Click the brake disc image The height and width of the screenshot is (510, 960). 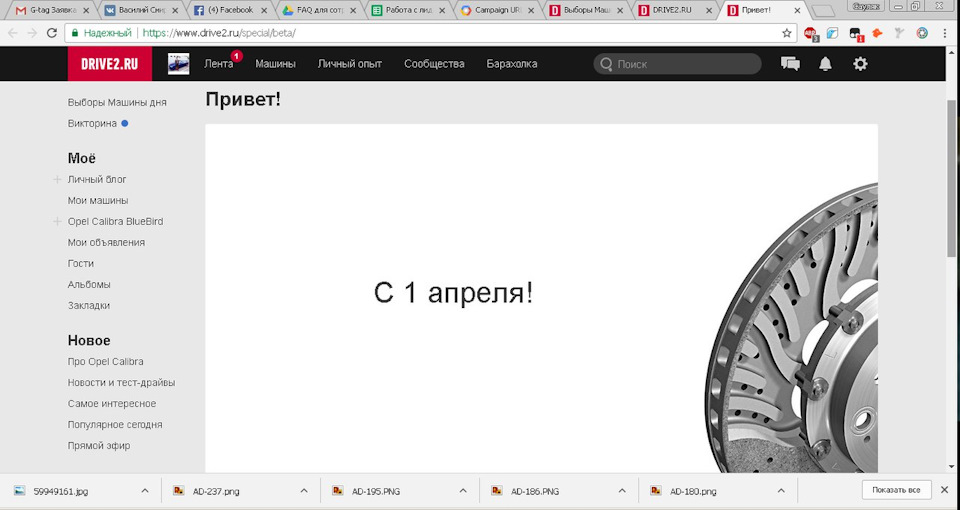pyautogui.click(x=792, y=327)
